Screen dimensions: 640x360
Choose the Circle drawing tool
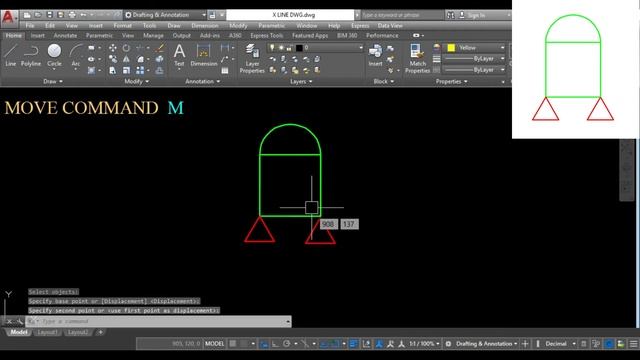(x=54, y=55)
